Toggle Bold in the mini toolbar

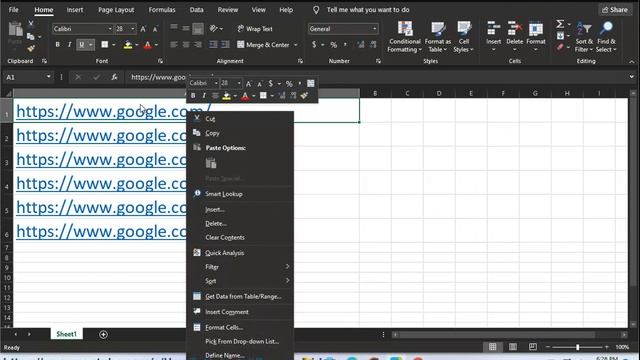pos(193,96)
